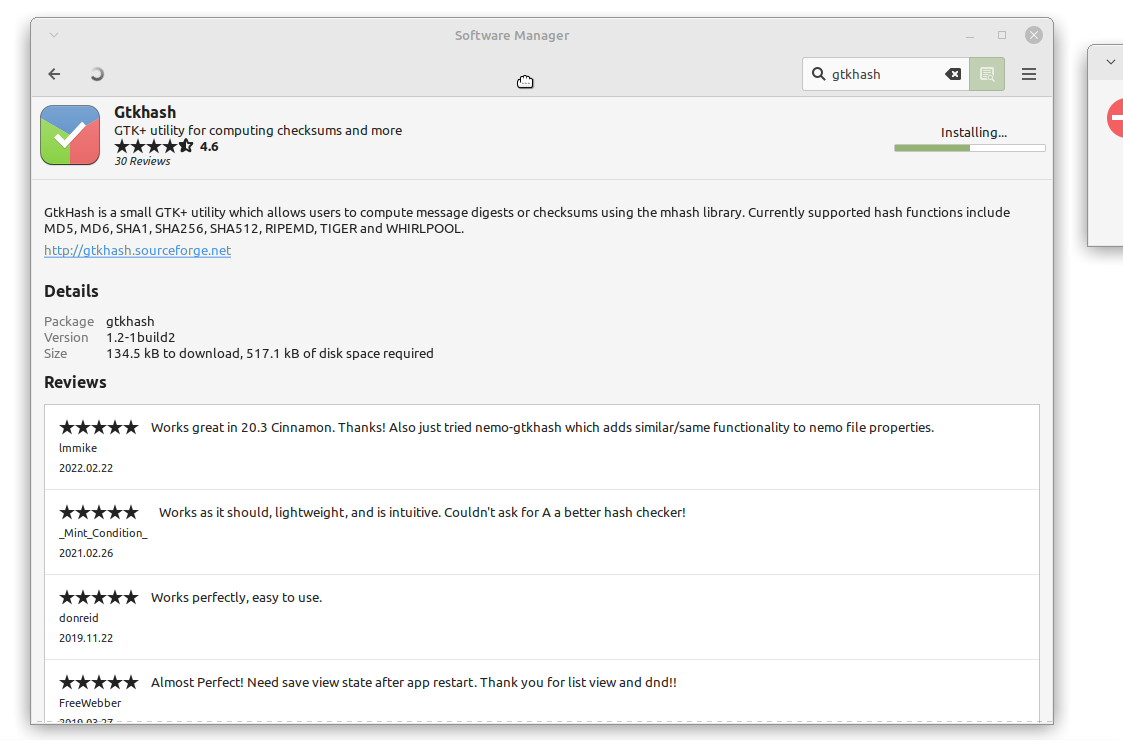
Task: Toggle the search in descriptions button
Action: pos(987,74)
